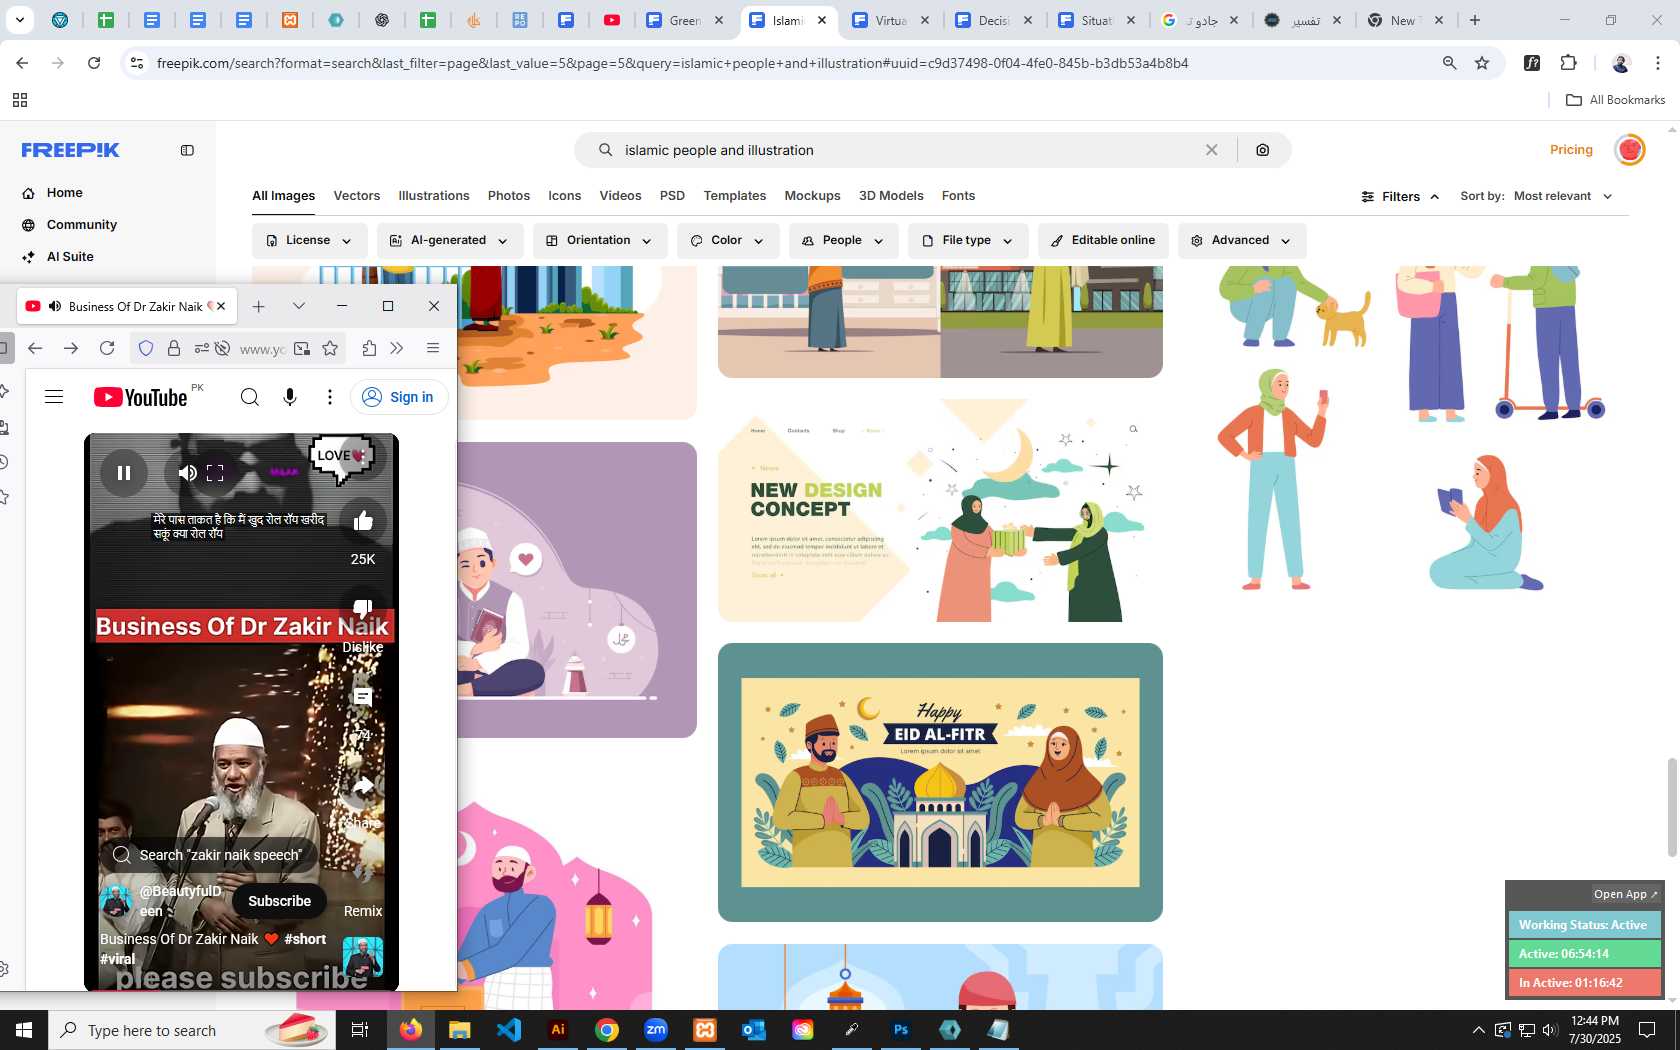This screenshot has height=1050, width=1680.
Task: Open Happy Eid Al-Fitr illustration thumbnail
Action: click(940, 782)
